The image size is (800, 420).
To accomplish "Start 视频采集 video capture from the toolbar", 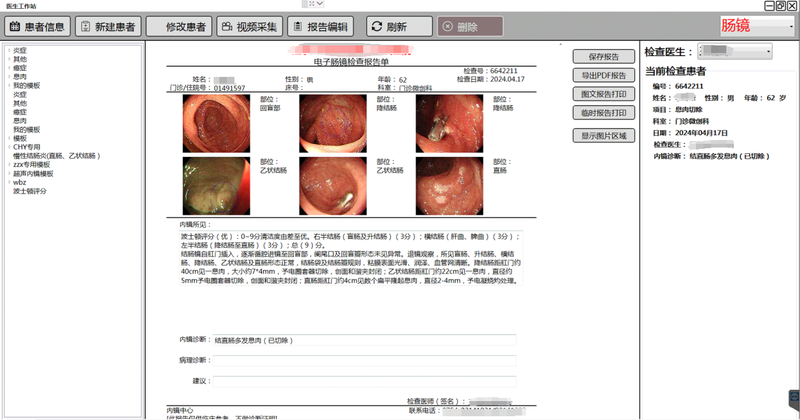I will [249, 27].
